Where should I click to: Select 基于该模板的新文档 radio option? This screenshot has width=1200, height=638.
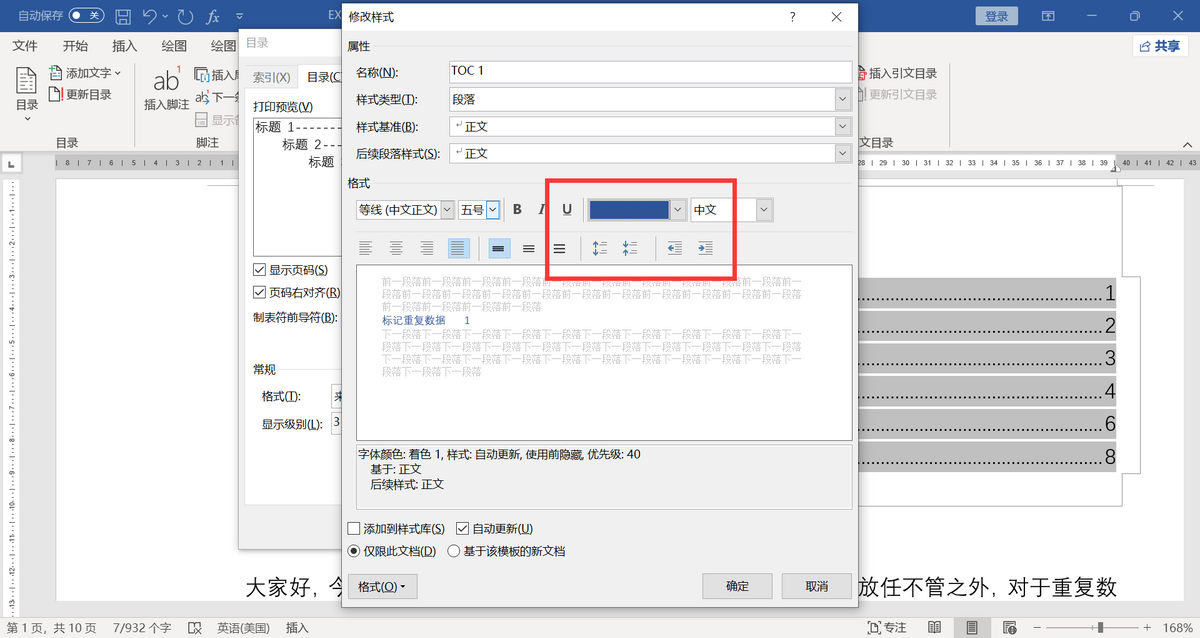click(454, 551)
